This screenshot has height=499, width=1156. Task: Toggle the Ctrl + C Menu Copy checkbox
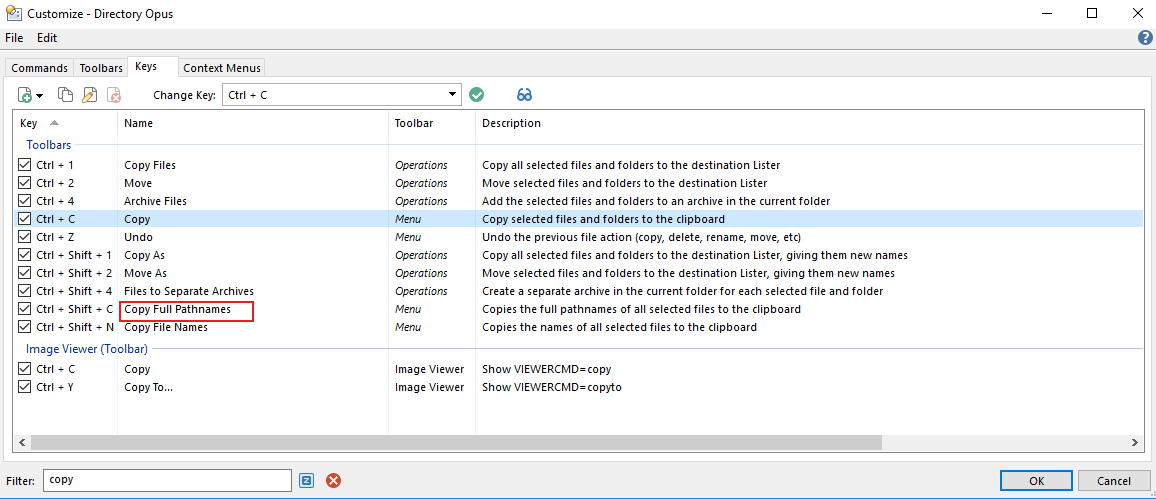coord(25,219)
